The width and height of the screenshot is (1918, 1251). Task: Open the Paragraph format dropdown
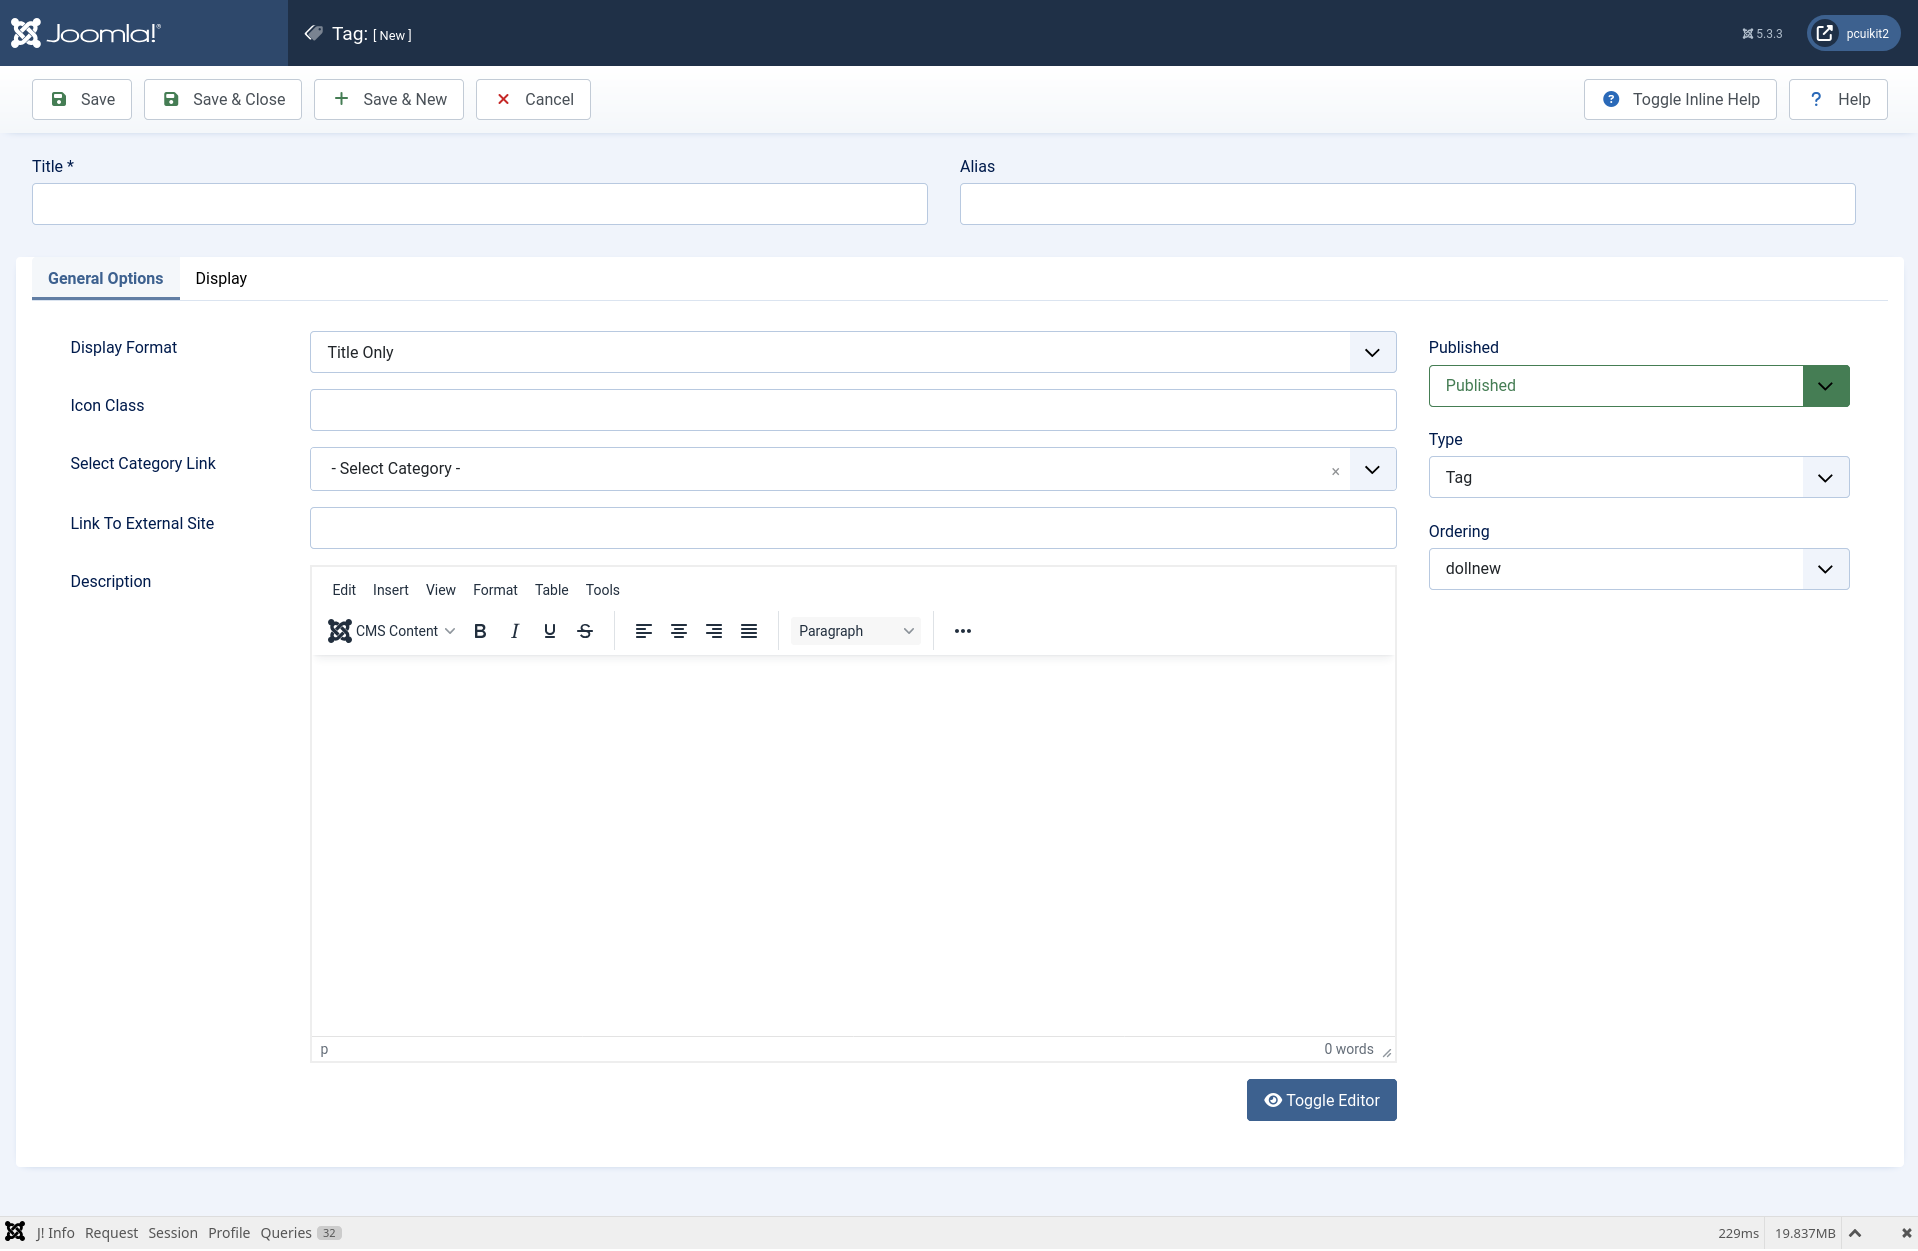pyautogui.click(x=856, y=631)
